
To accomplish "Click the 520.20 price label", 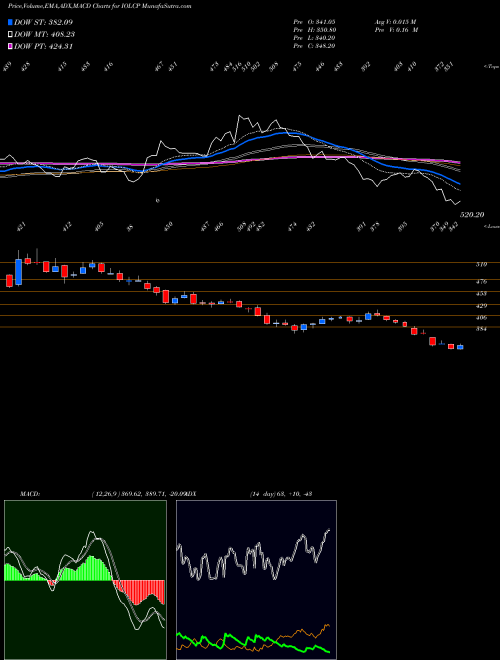I will 472,215.
